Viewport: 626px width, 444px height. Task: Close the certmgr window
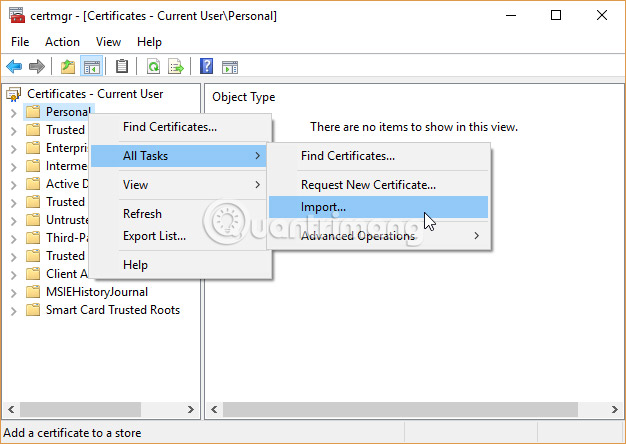pyautogui.click(x=602, y=16)
